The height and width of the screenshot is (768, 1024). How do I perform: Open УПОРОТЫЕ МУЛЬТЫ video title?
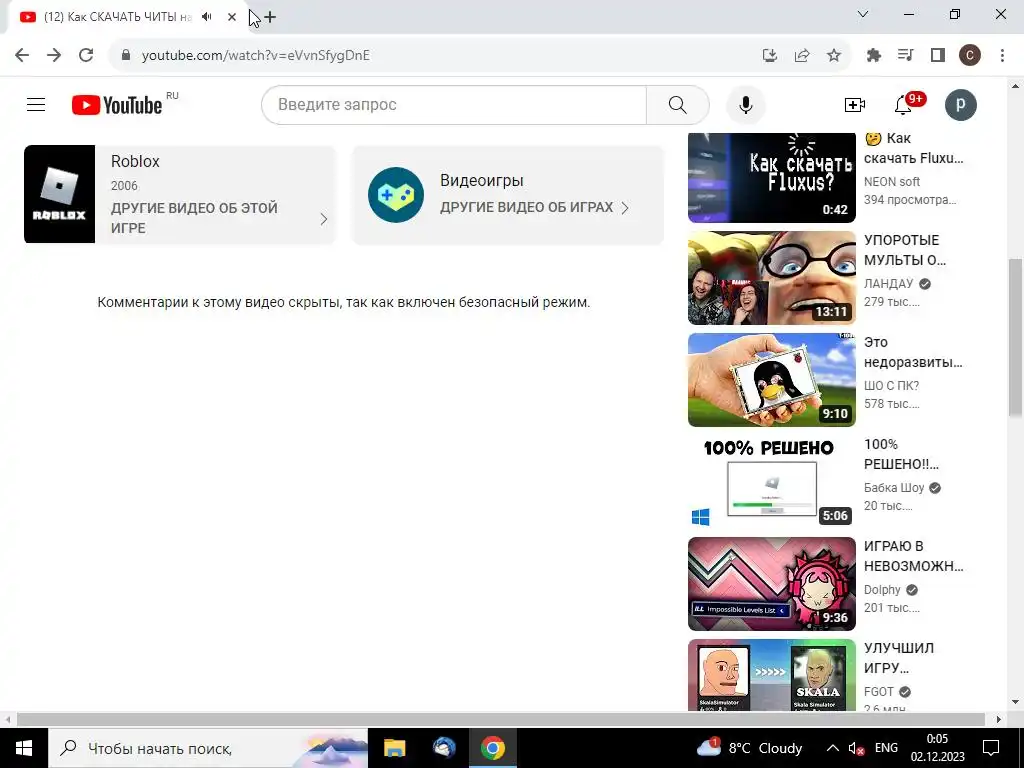tap(904, 249)
